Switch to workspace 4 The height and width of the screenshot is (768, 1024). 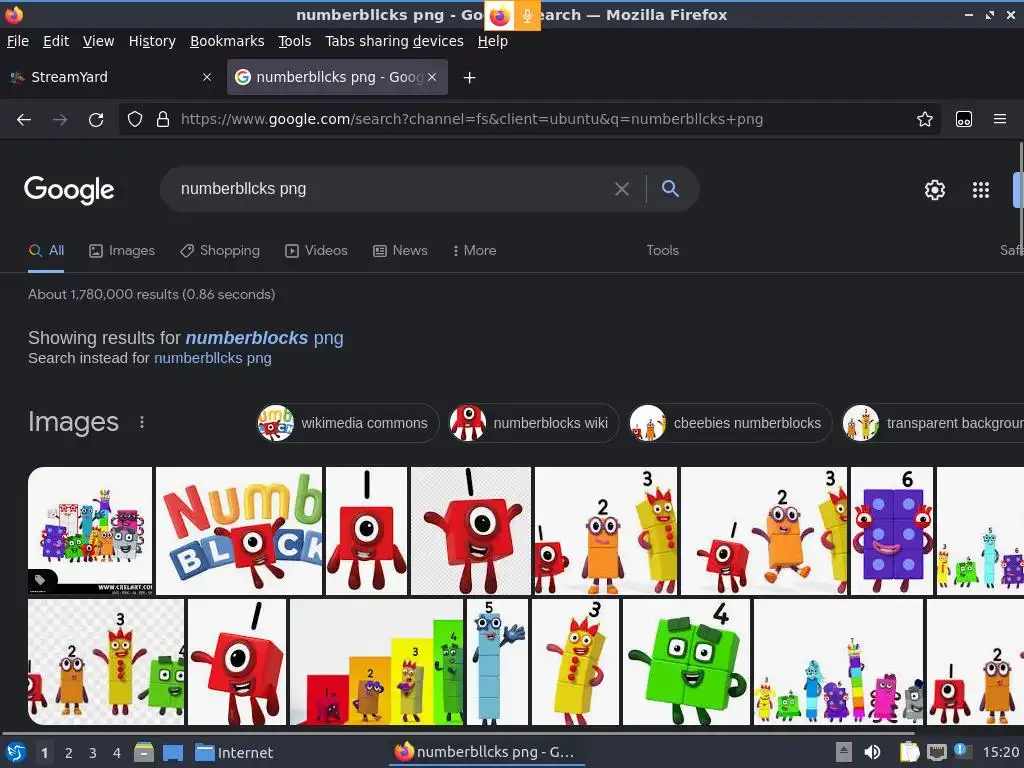117,753
